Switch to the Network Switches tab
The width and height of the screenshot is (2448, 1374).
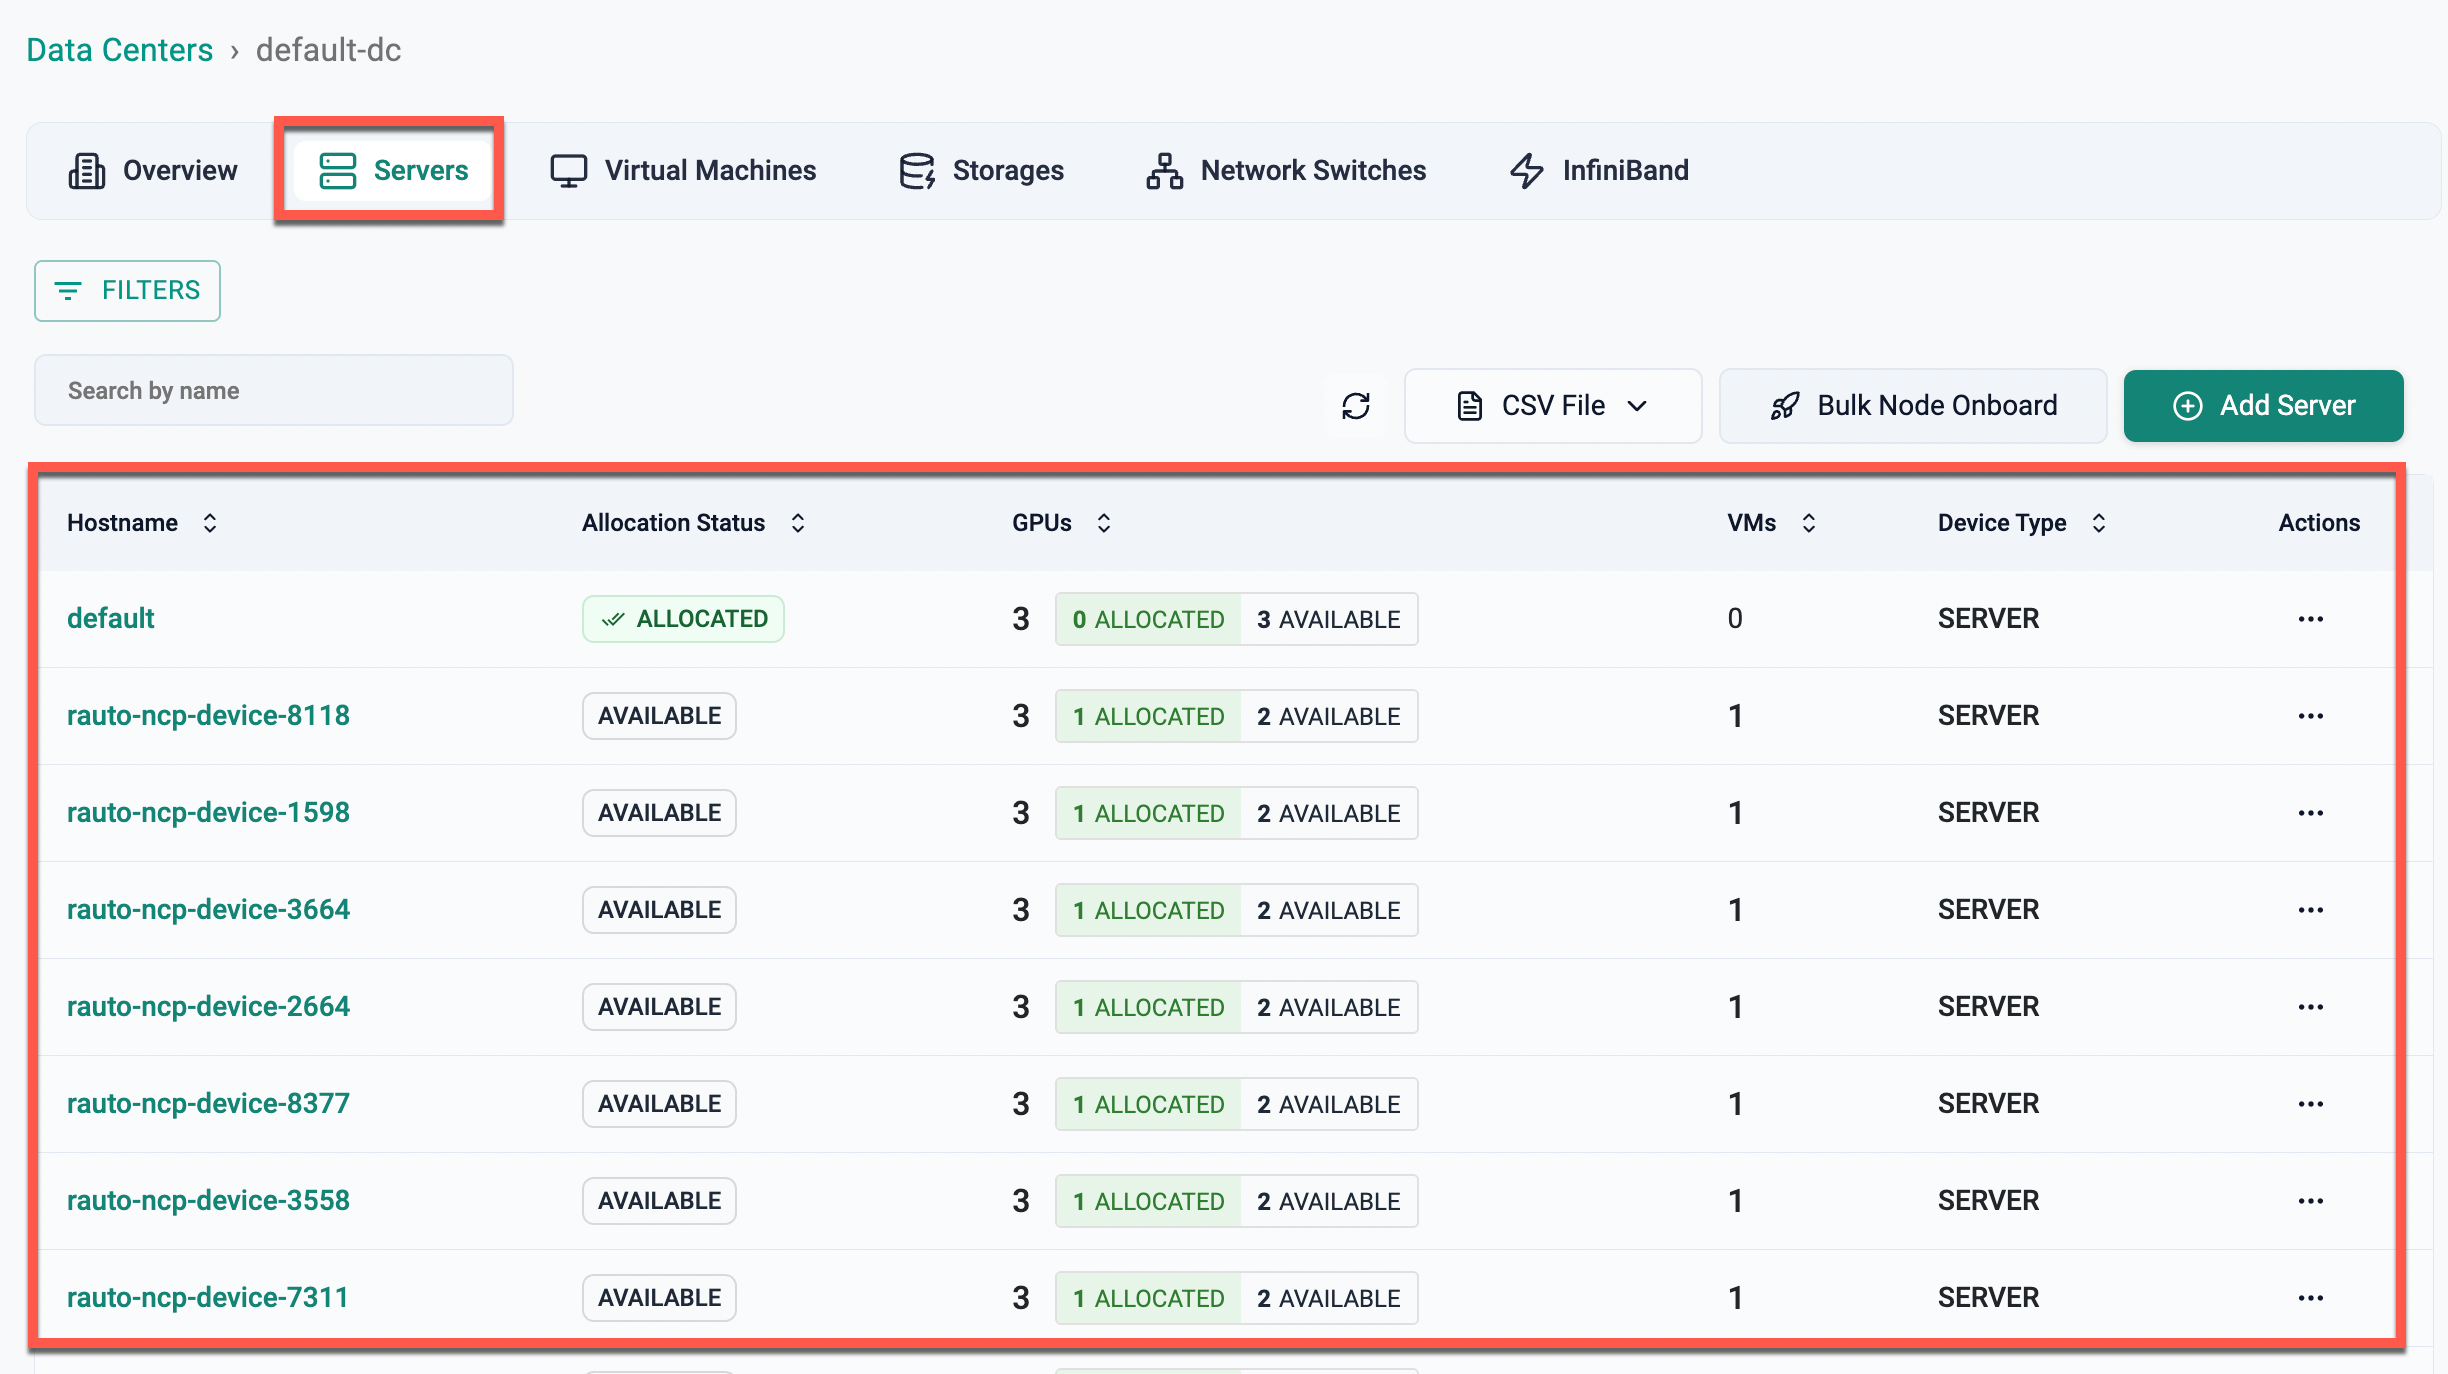pyautogui.click(x=1286, y=171)
